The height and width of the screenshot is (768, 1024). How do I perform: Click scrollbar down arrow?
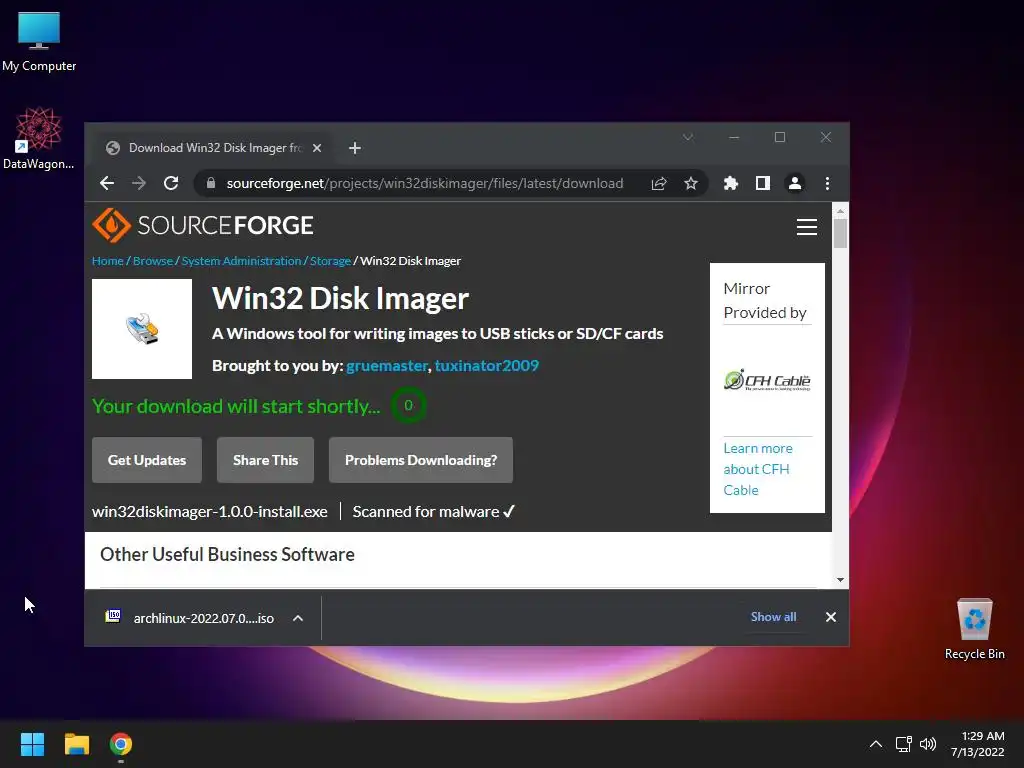[840, 580]
